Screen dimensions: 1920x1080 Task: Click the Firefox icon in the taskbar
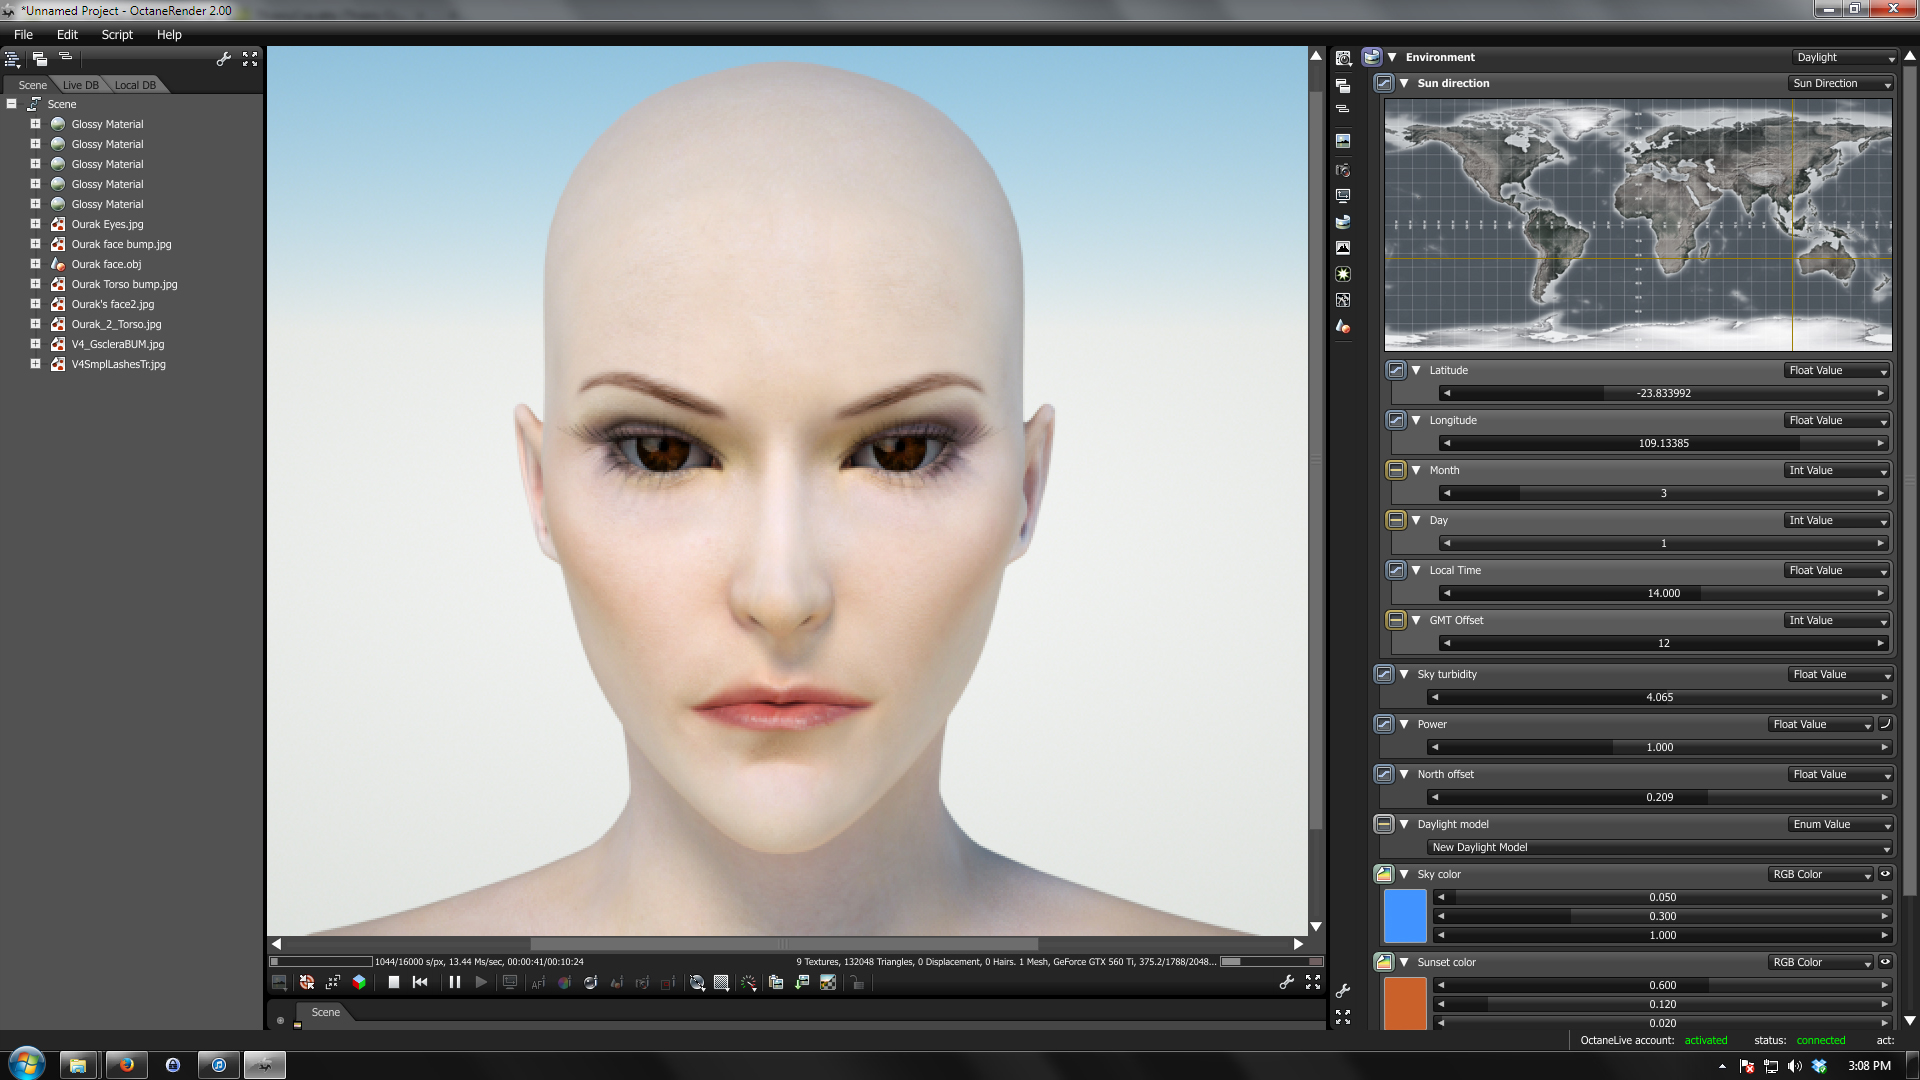(127, 1065)
